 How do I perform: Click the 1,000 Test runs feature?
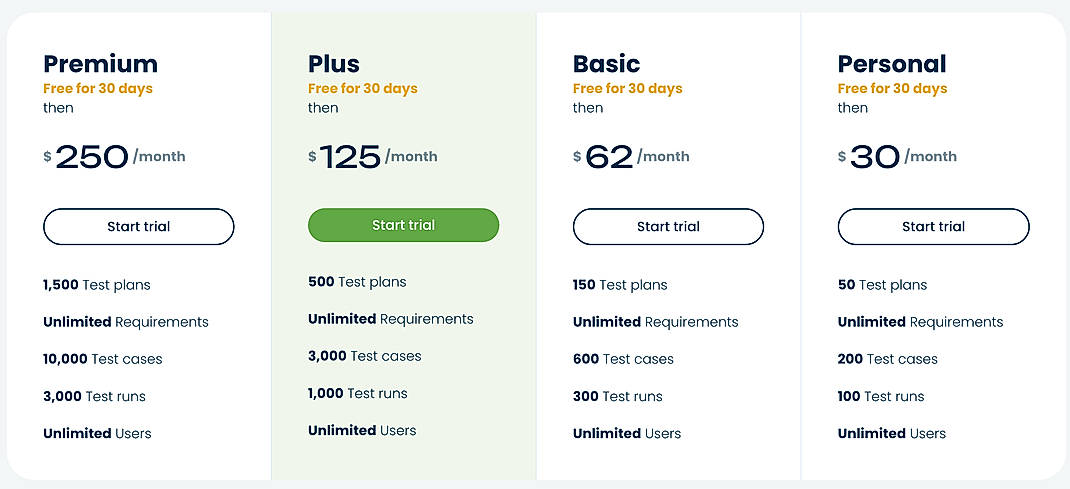click(358, 393)
